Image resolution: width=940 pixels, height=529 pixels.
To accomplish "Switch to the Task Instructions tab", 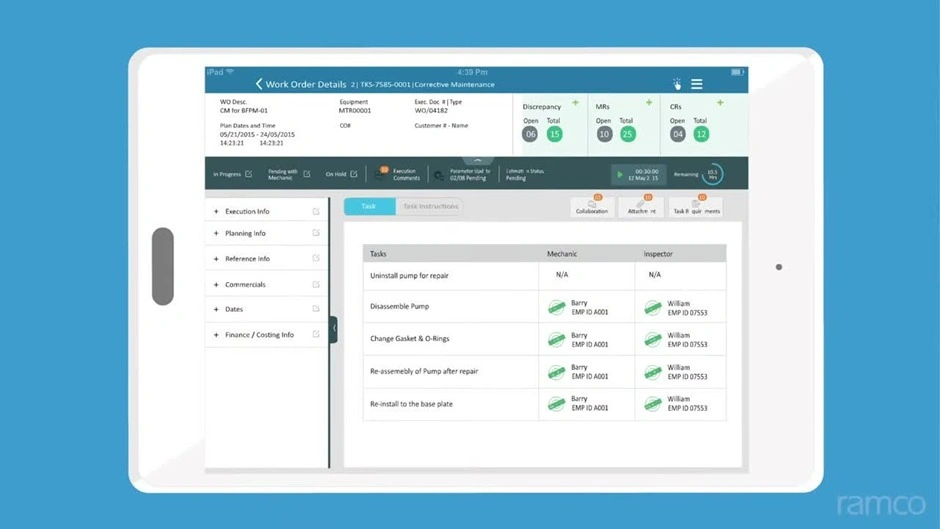I will [x=430, y=206].
